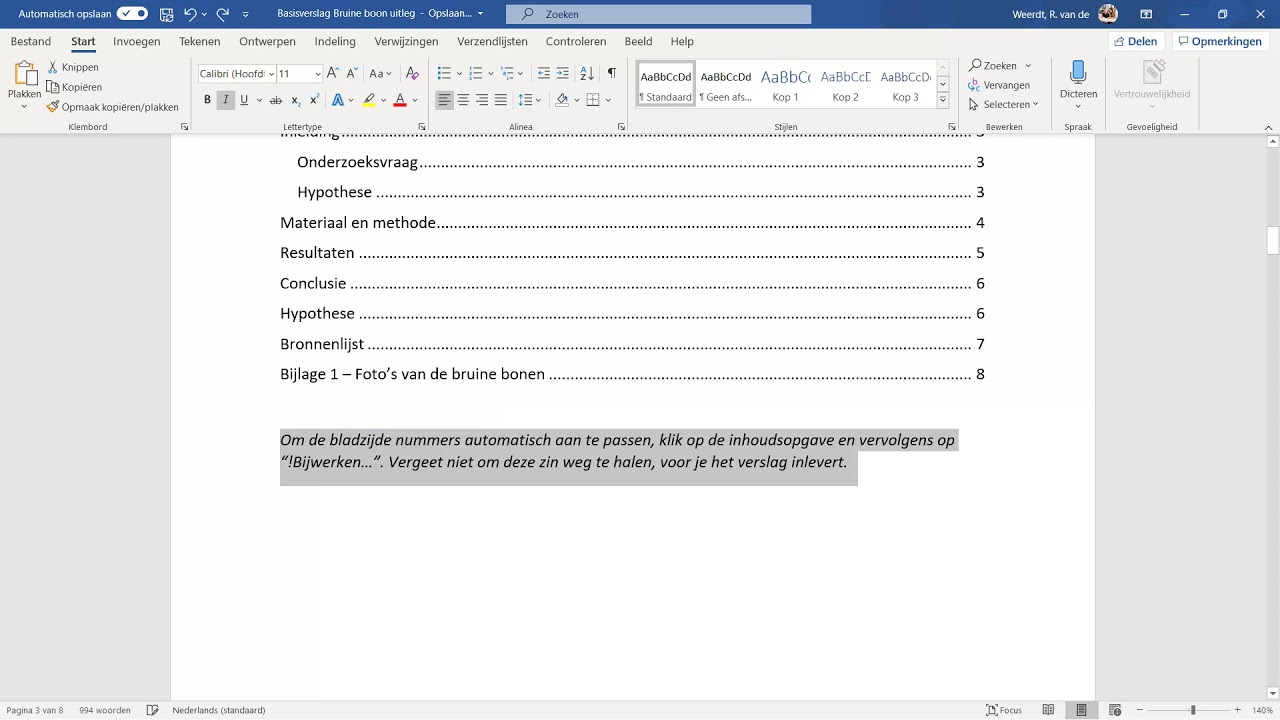Click the Zoeken search box in title bar
Screen dimensions: 1280x720
click(x=658, y=14)
